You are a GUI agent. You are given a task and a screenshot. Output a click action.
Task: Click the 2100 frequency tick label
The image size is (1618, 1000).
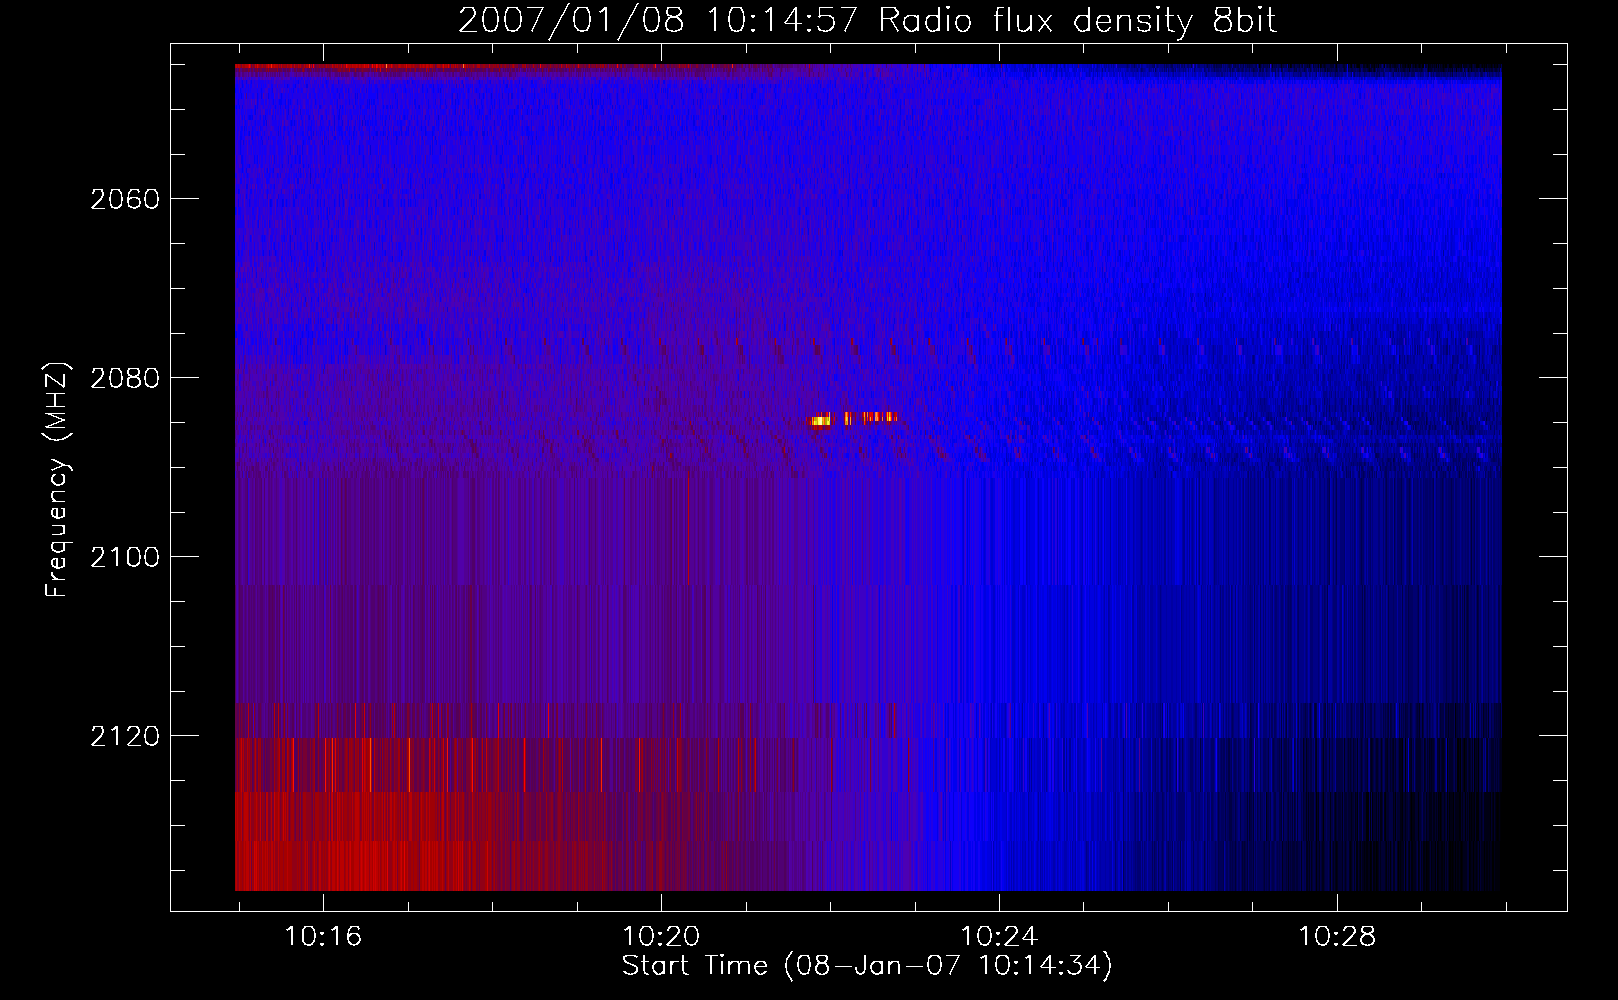click(125, 557)
